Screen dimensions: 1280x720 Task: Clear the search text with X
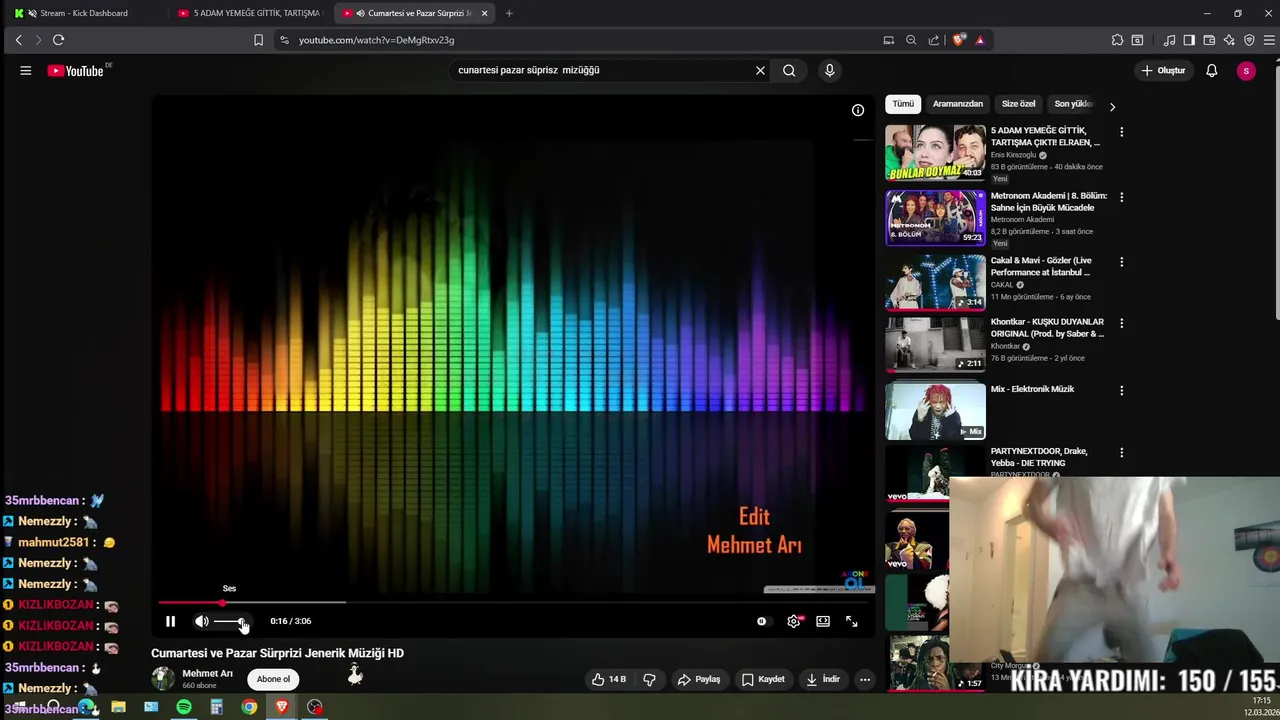point(760,71)
